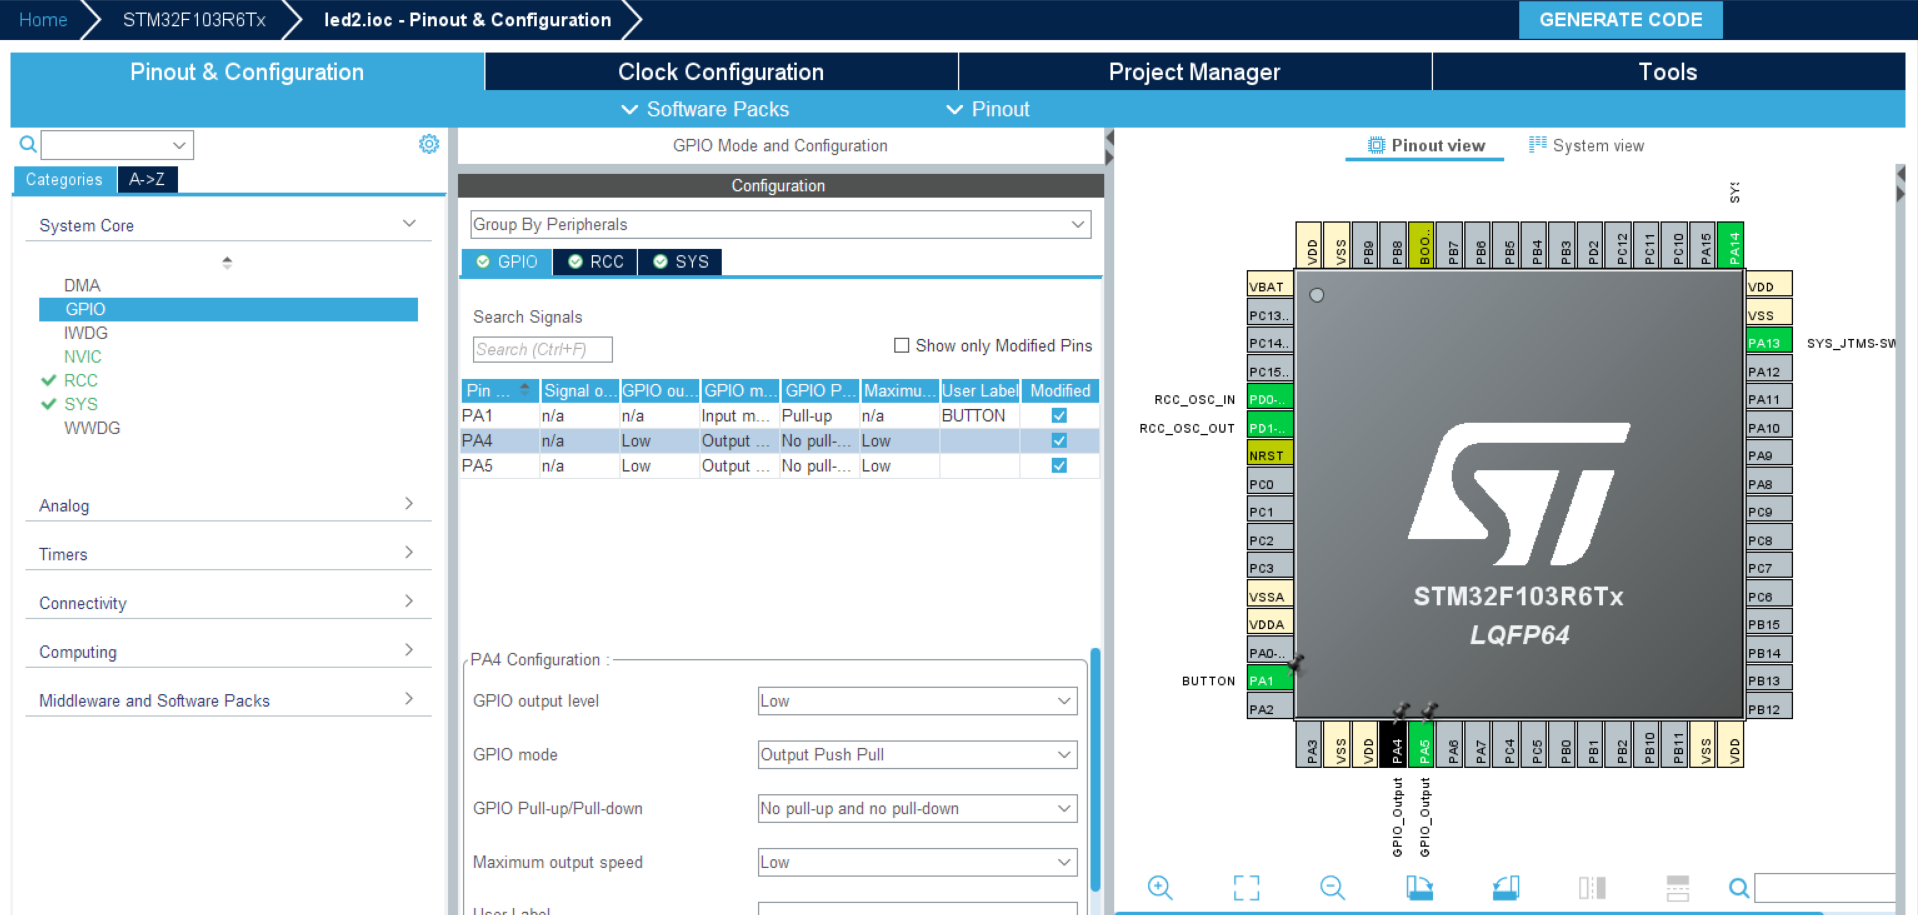Click the vertical split view icon
The height and width of the screenshot is (915, 1918).
(x=1592, y=887)
